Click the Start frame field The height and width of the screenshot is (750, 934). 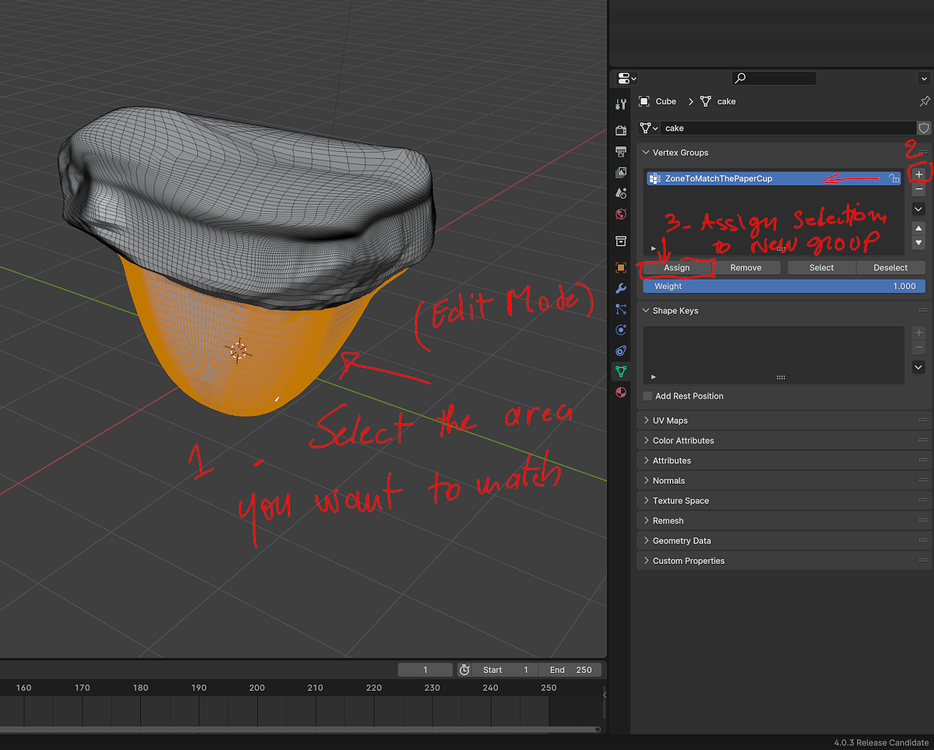505,670
